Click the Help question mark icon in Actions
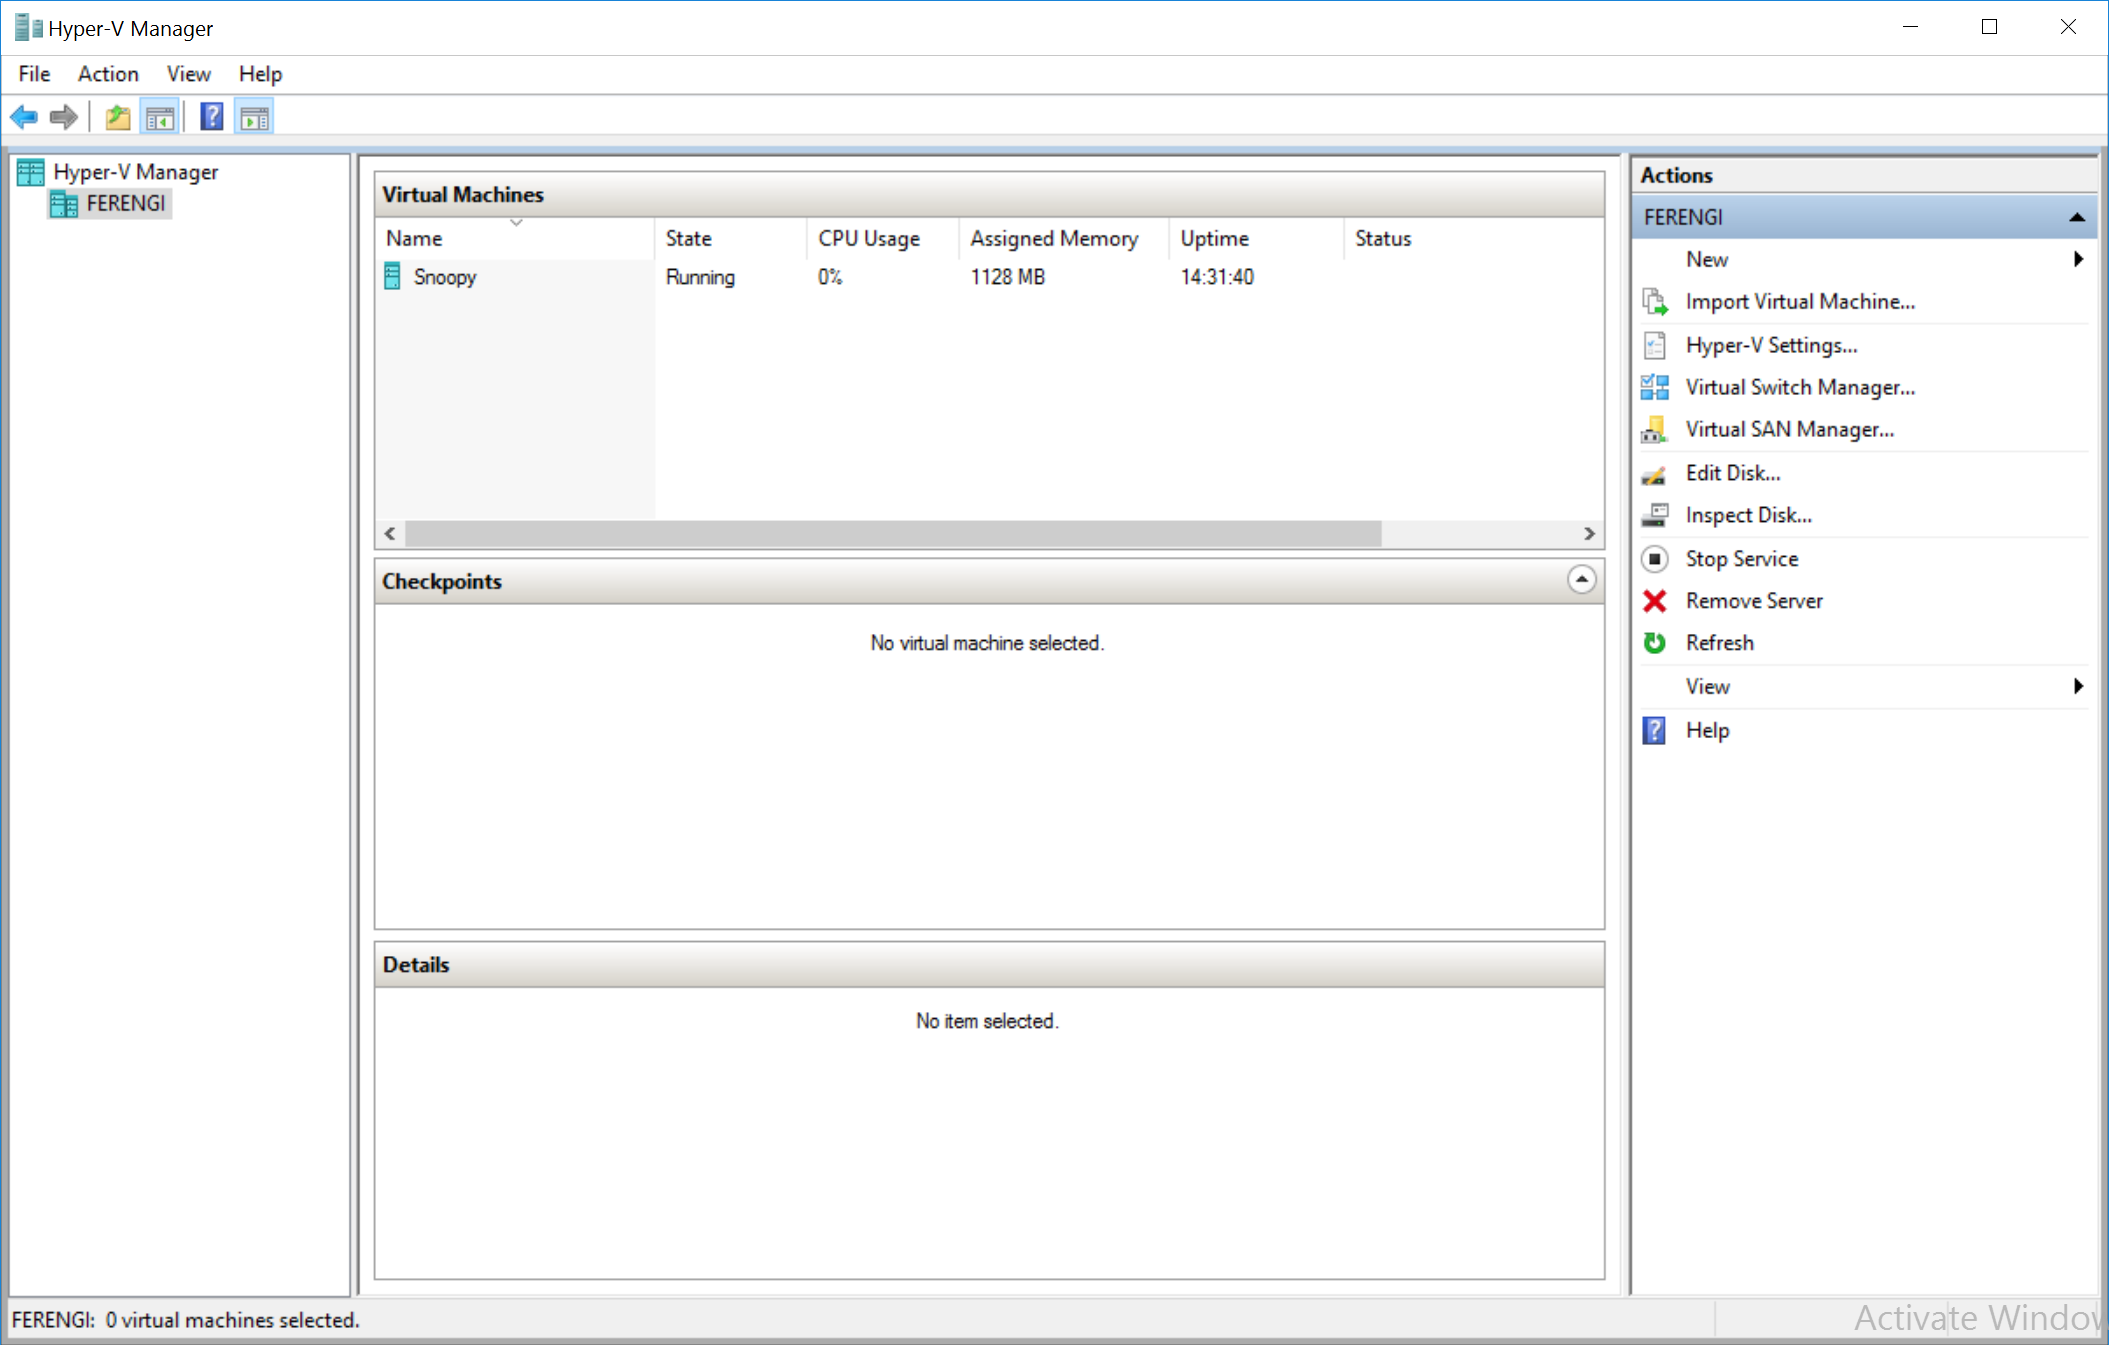2109x1345 pixels. (x=1655, y=730)
